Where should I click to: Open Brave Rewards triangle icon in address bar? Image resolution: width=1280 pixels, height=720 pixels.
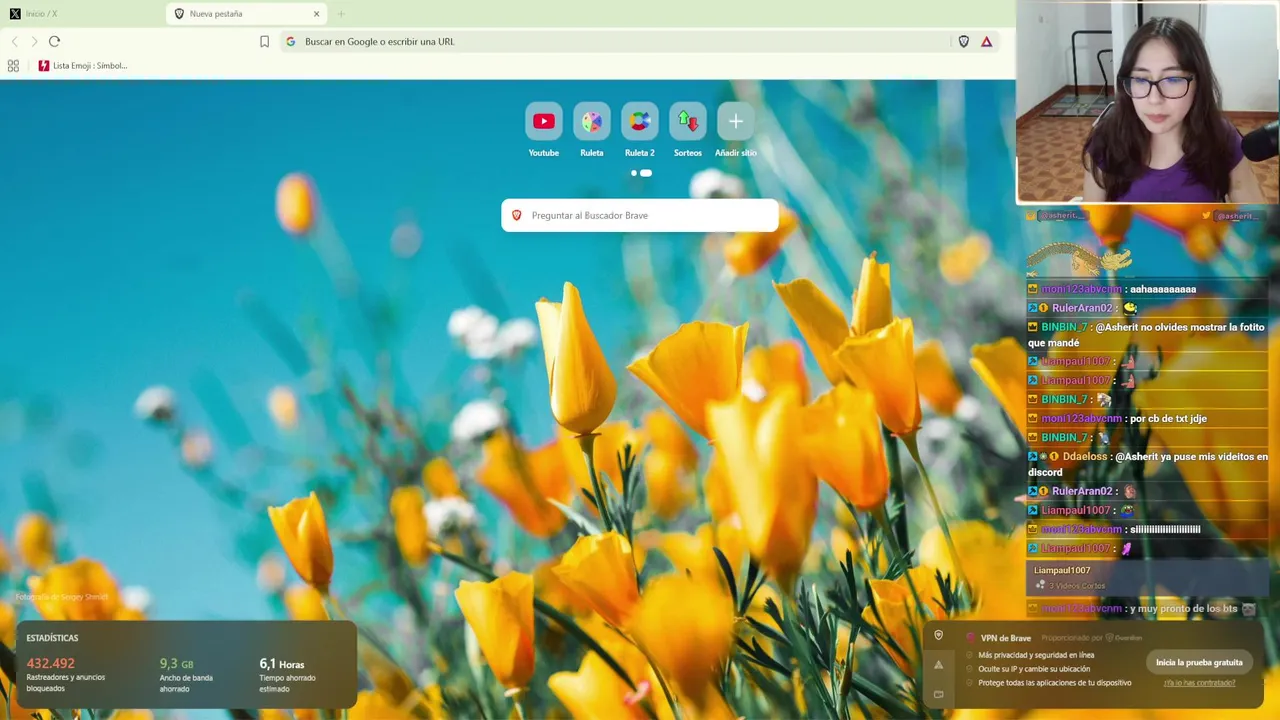[987, 41]
